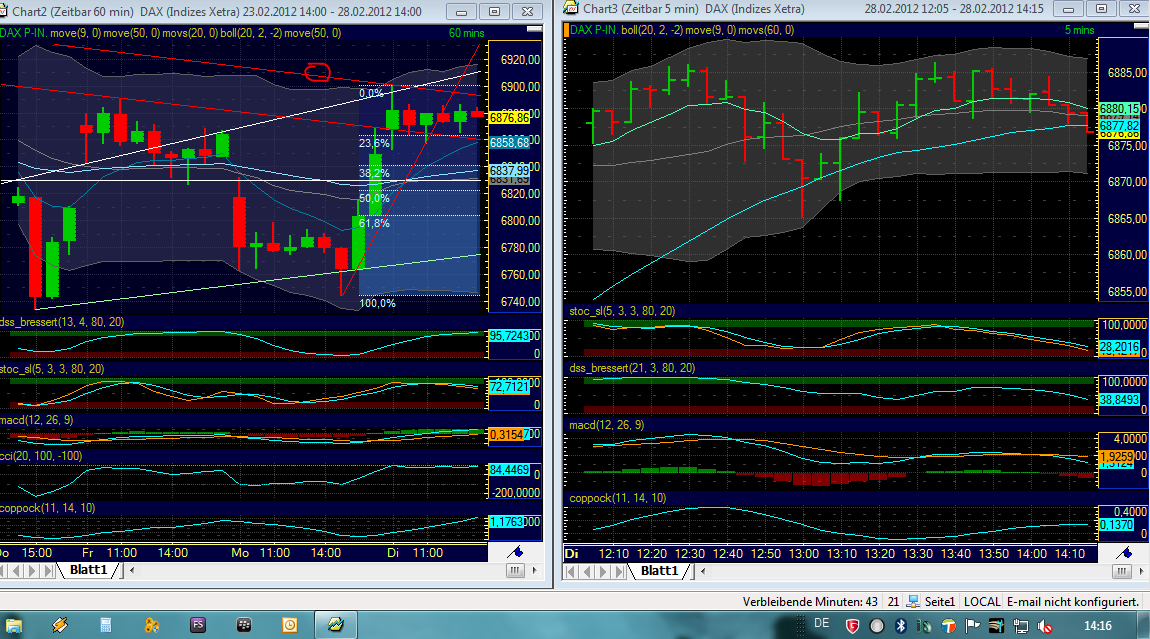Open the Calculator from the taskbar

pos(105,624)
